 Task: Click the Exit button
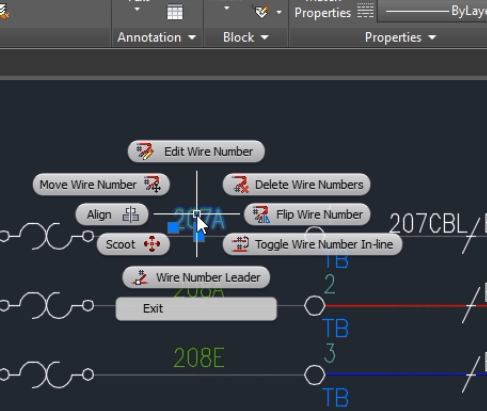(x=196, y=309)
